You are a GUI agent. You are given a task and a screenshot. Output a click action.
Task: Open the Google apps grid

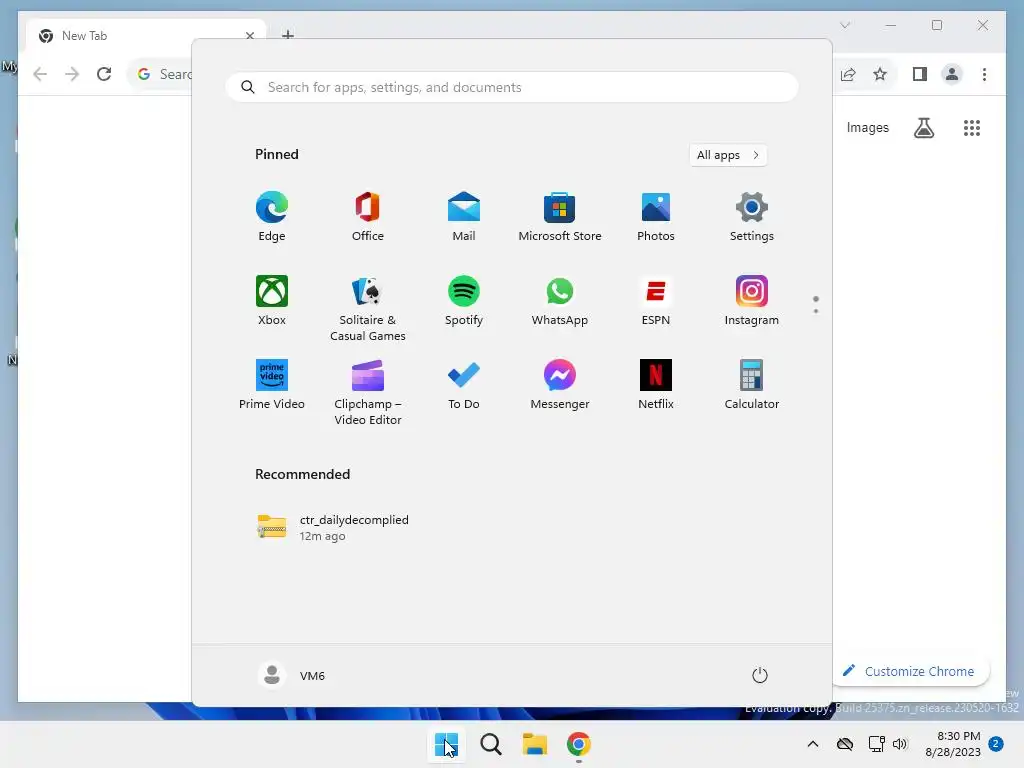click(972, 128)
